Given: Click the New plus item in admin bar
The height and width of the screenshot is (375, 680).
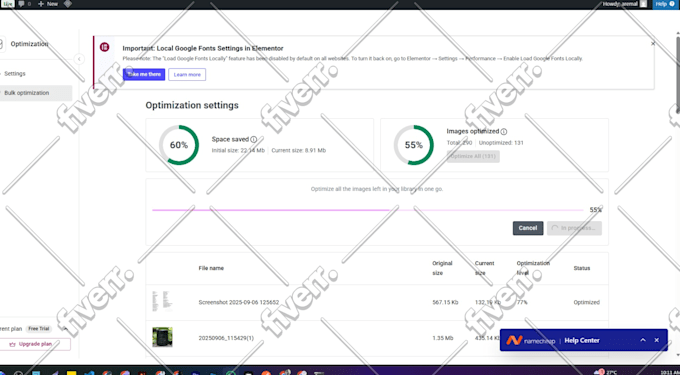Looking at the screenshot, I should coord(48,4).
